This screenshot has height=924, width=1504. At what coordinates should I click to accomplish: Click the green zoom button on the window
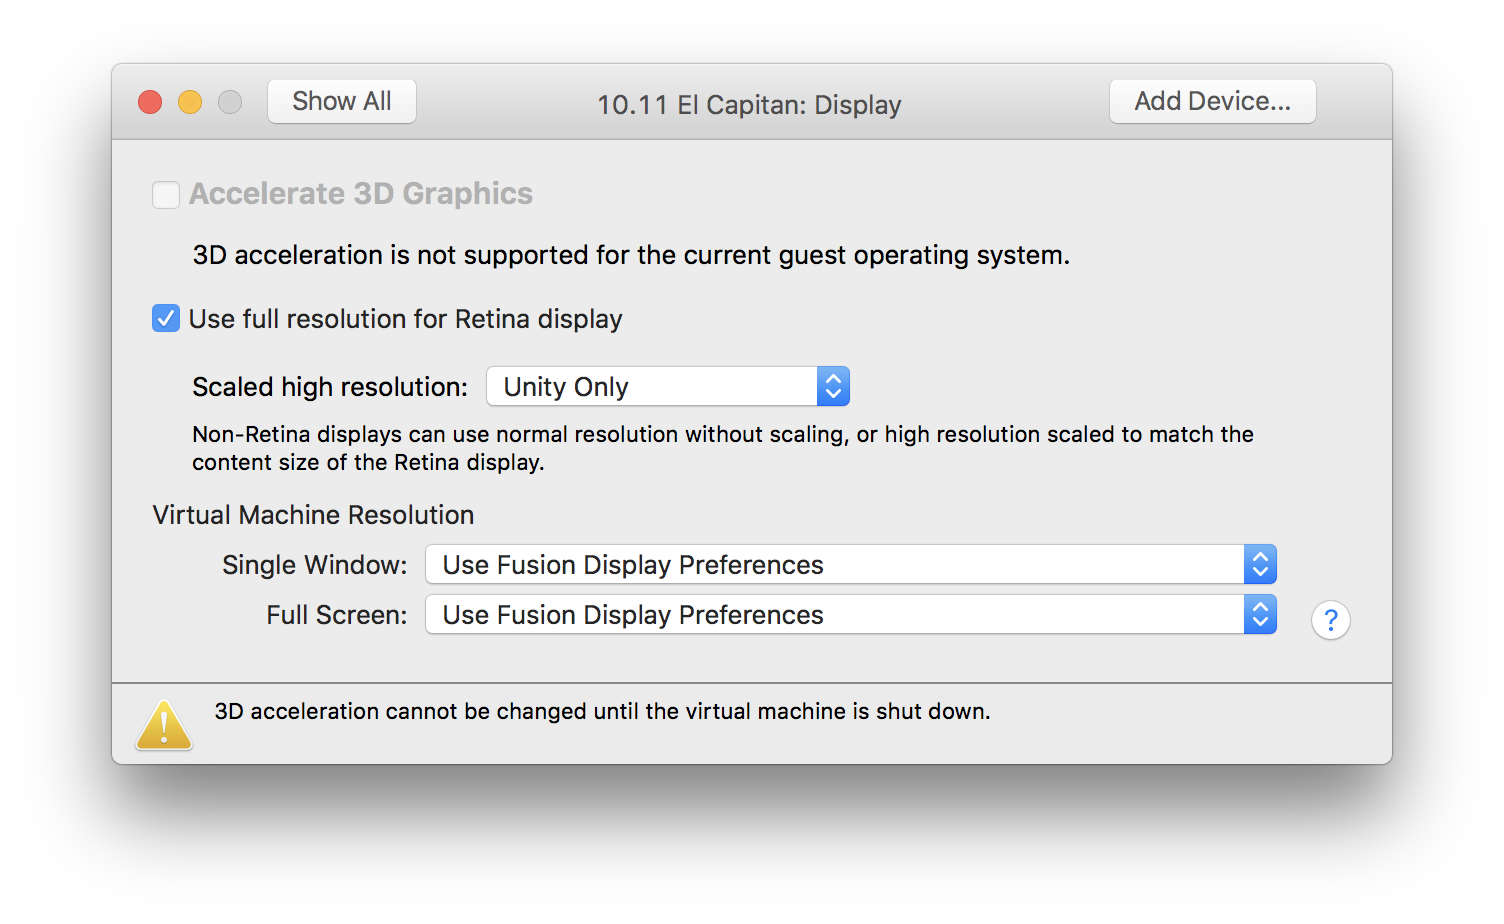[229, 102]
